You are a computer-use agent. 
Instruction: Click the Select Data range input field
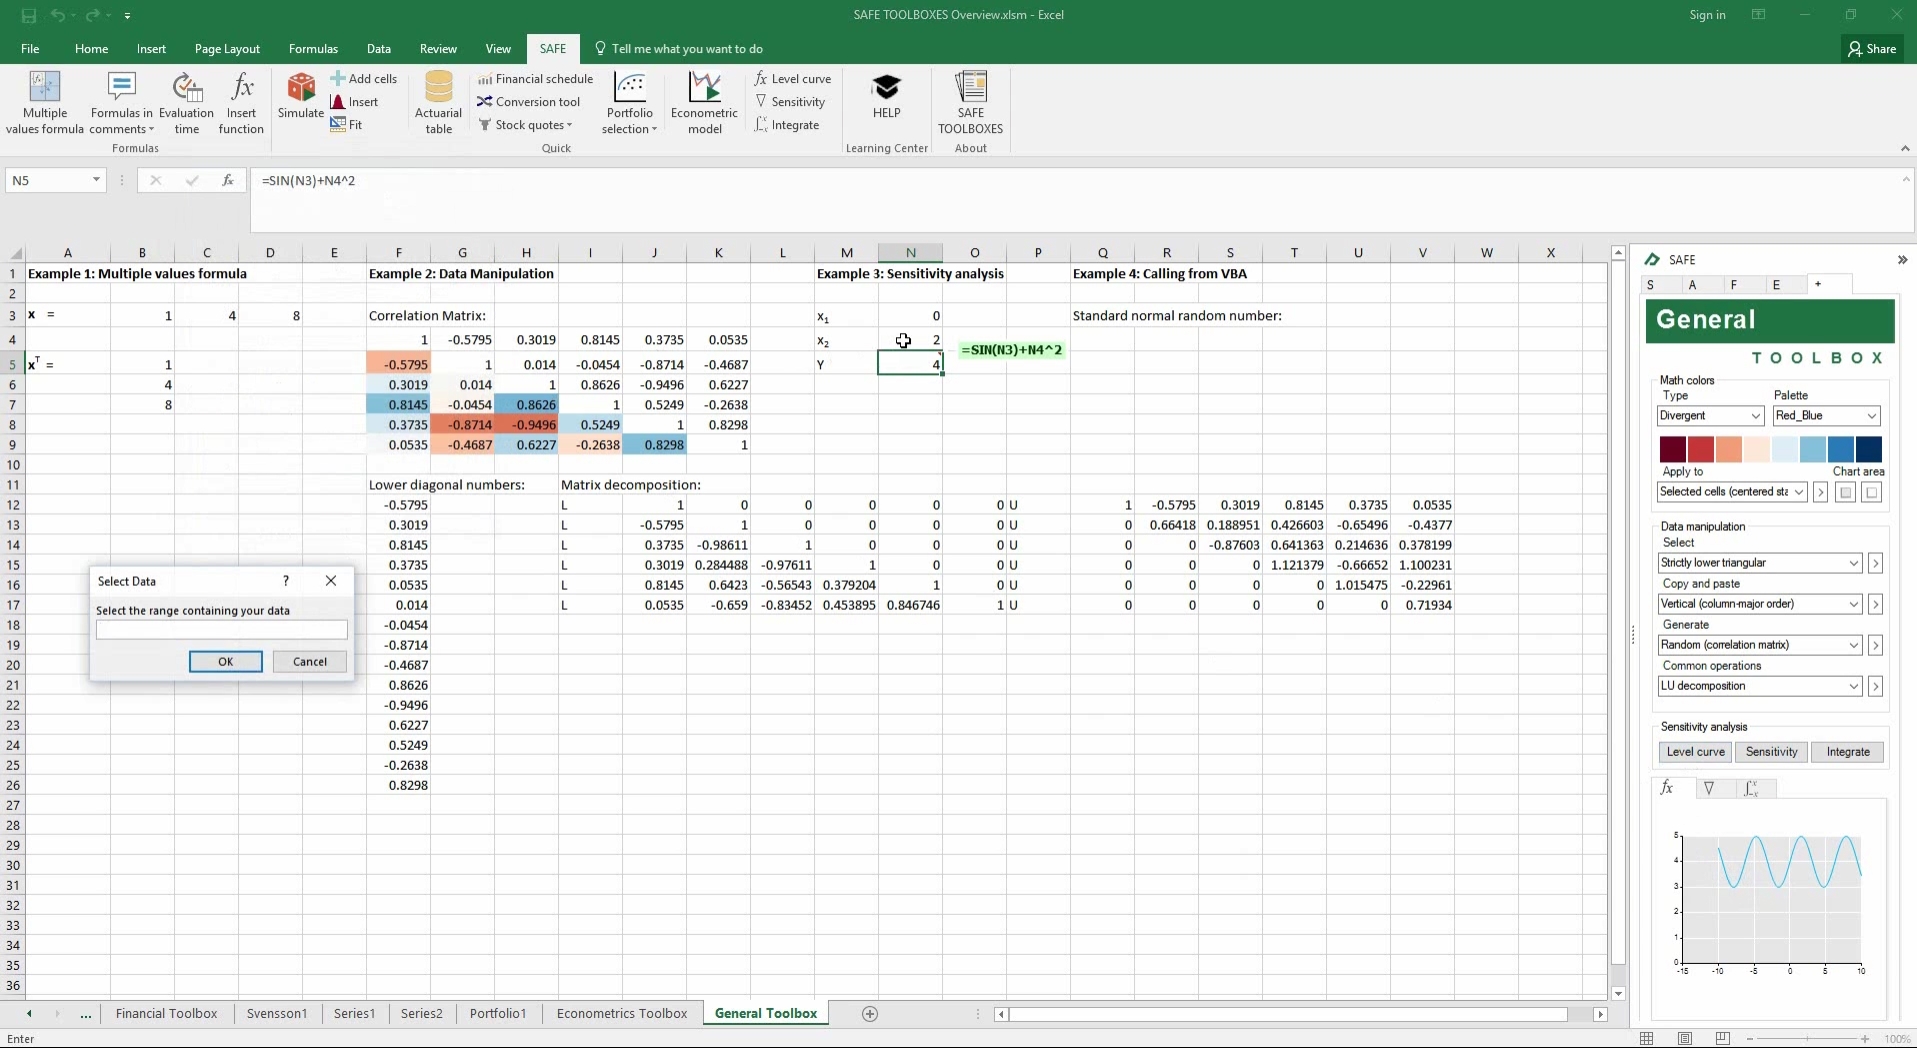point(222,630)
